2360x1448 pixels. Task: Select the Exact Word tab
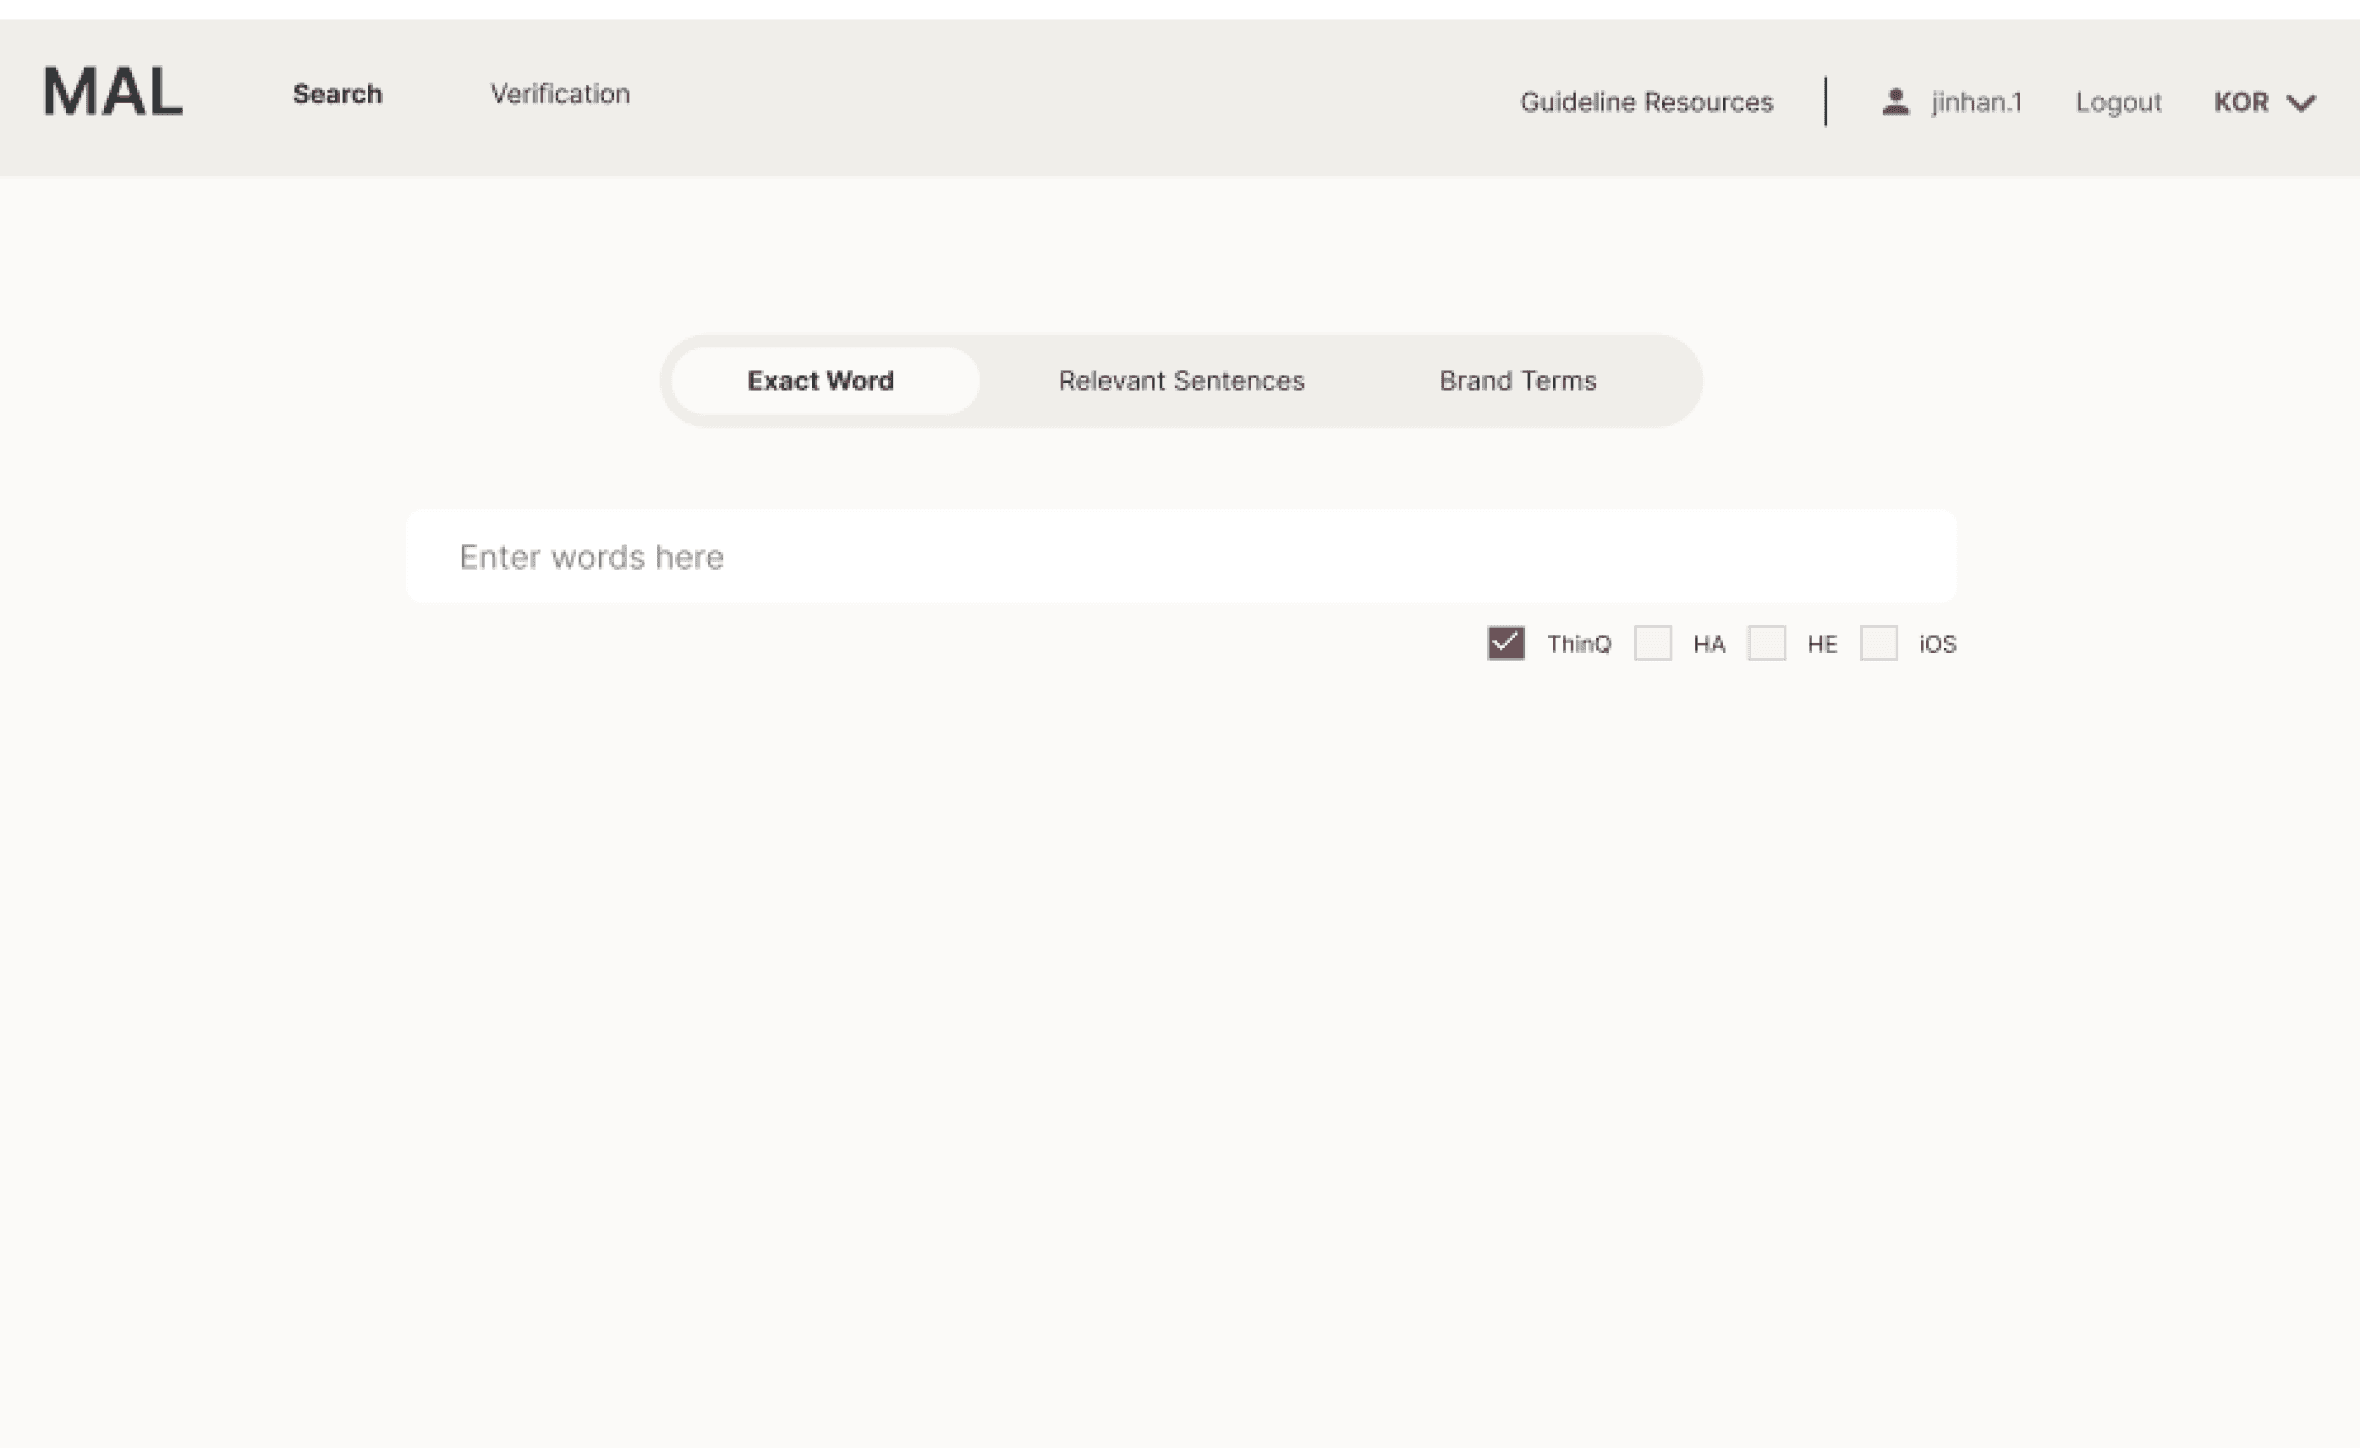point(820,381)
